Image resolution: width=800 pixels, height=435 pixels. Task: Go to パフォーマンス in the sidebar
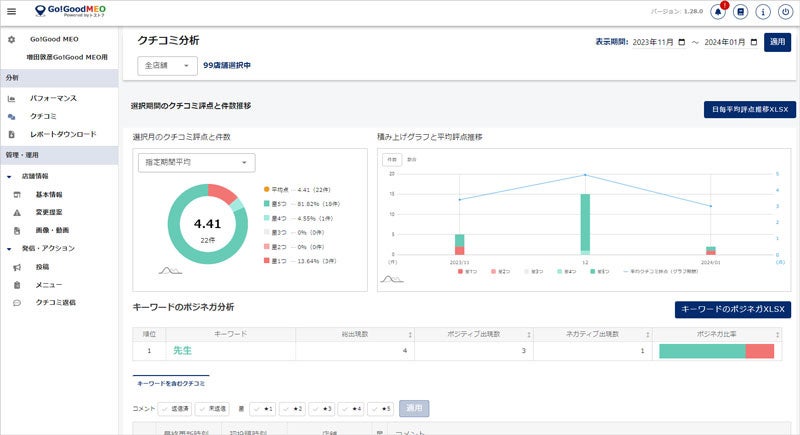pyautogui.click(x=52, y=98)
